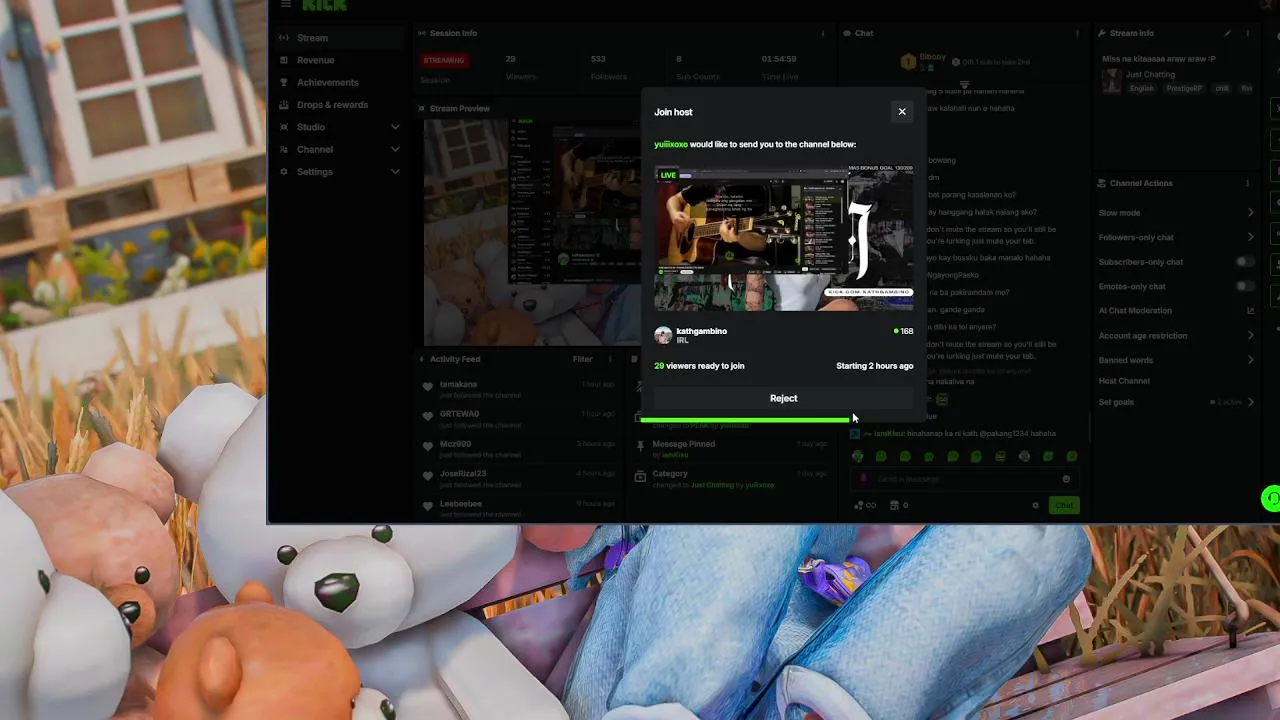
Task: Reject the join host request
Action: point(783,398)
